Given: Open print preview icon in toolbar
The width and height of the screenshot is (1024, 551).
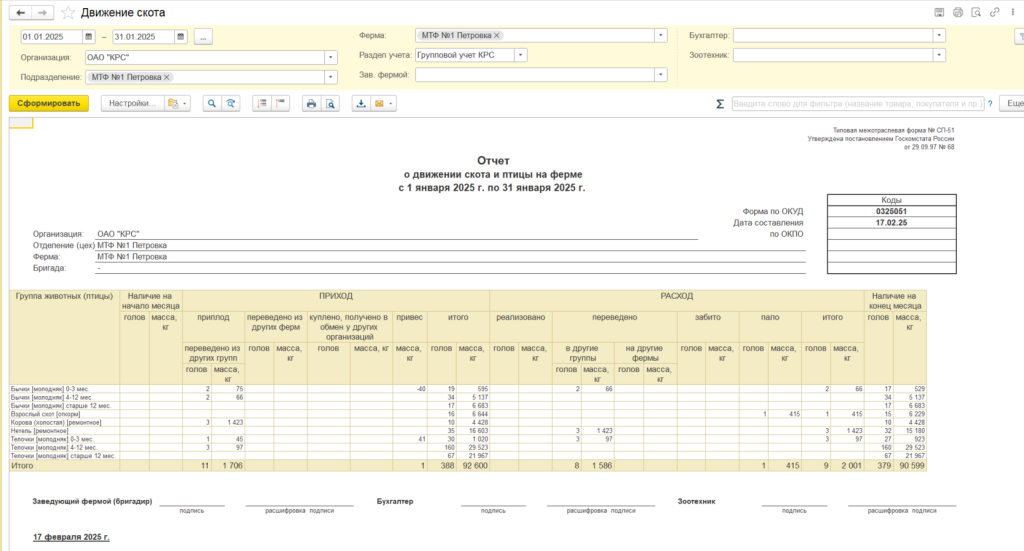Looking at the screenshot, I should click(x=330, y=103).
